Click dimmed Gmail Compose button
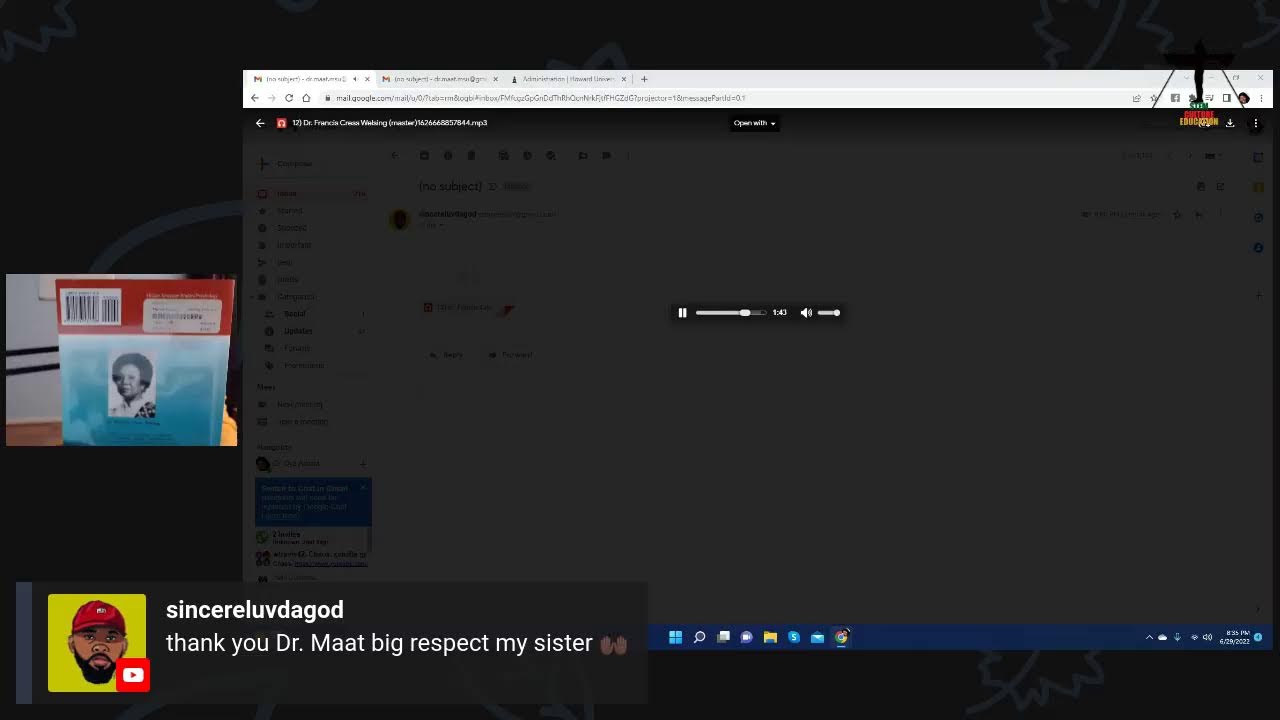This screenshot has width=1280, height=720. pyautogui.click(x=287, y=163)
